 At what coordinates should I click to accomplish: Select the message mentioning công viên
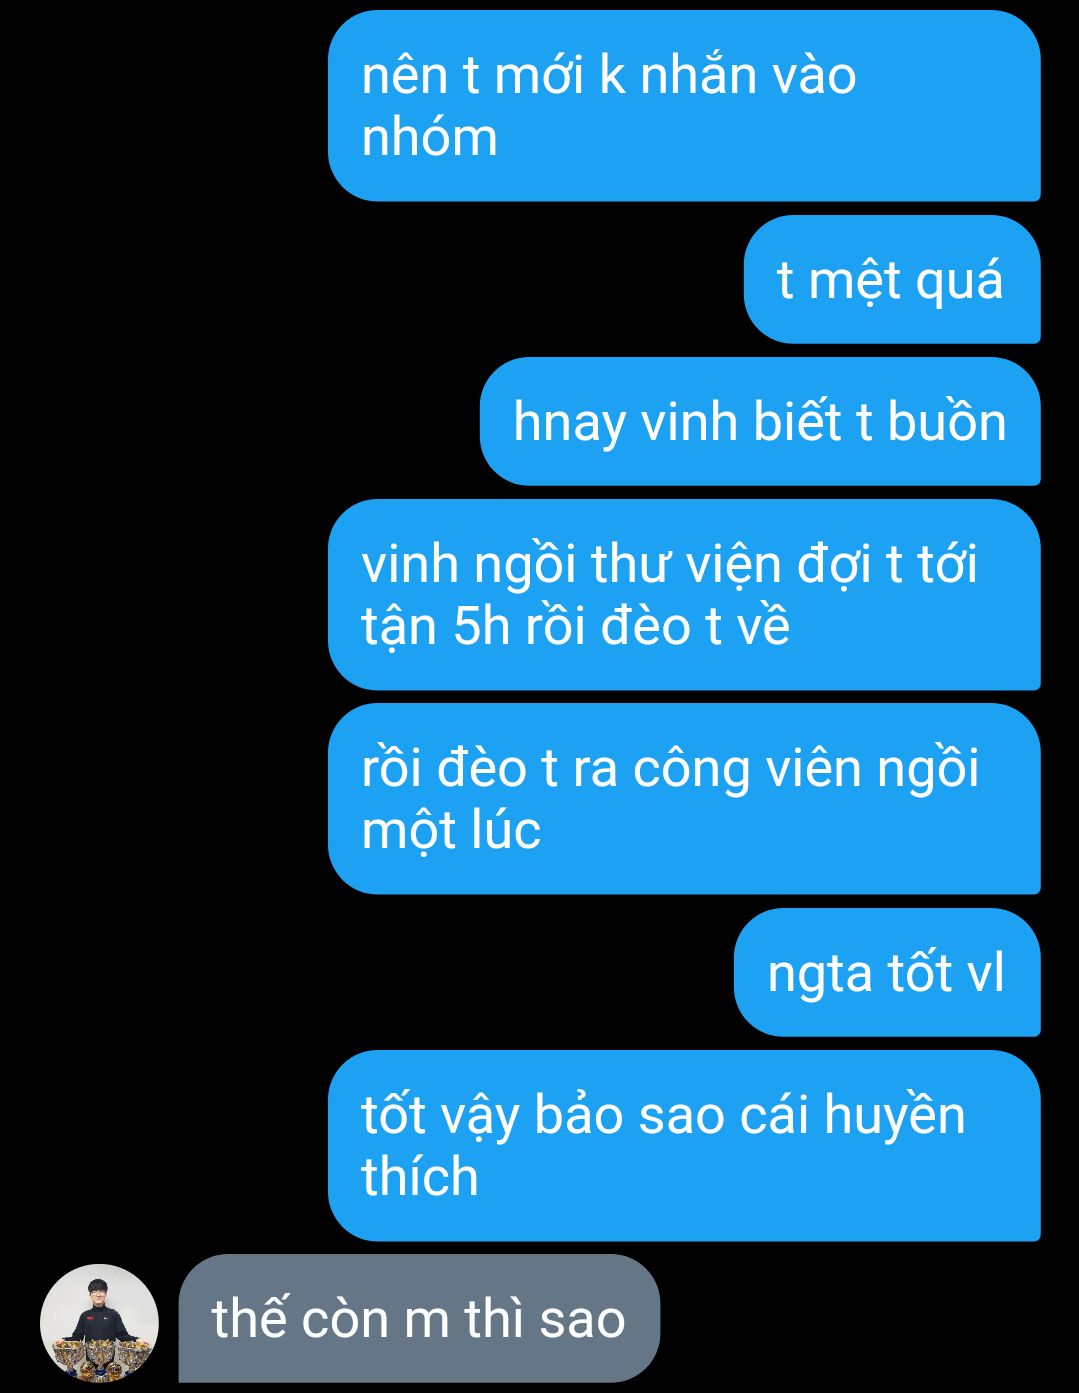point(684,799)
